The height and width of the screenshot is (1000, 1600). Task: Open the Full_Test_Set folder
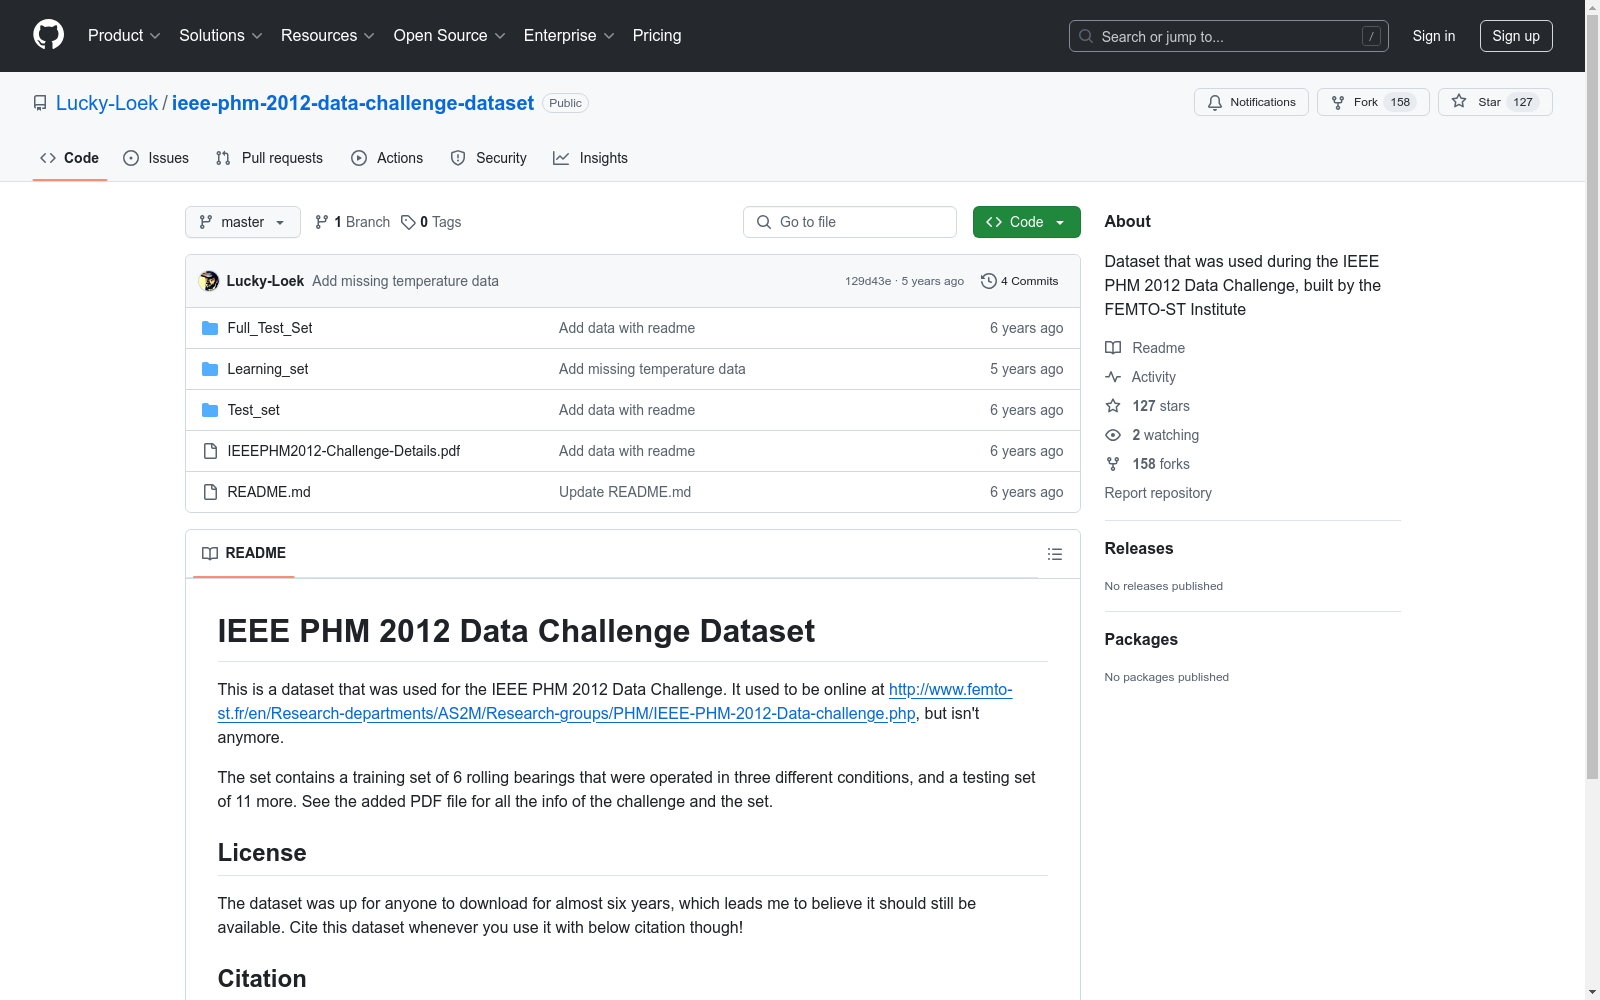pos(270,328)
